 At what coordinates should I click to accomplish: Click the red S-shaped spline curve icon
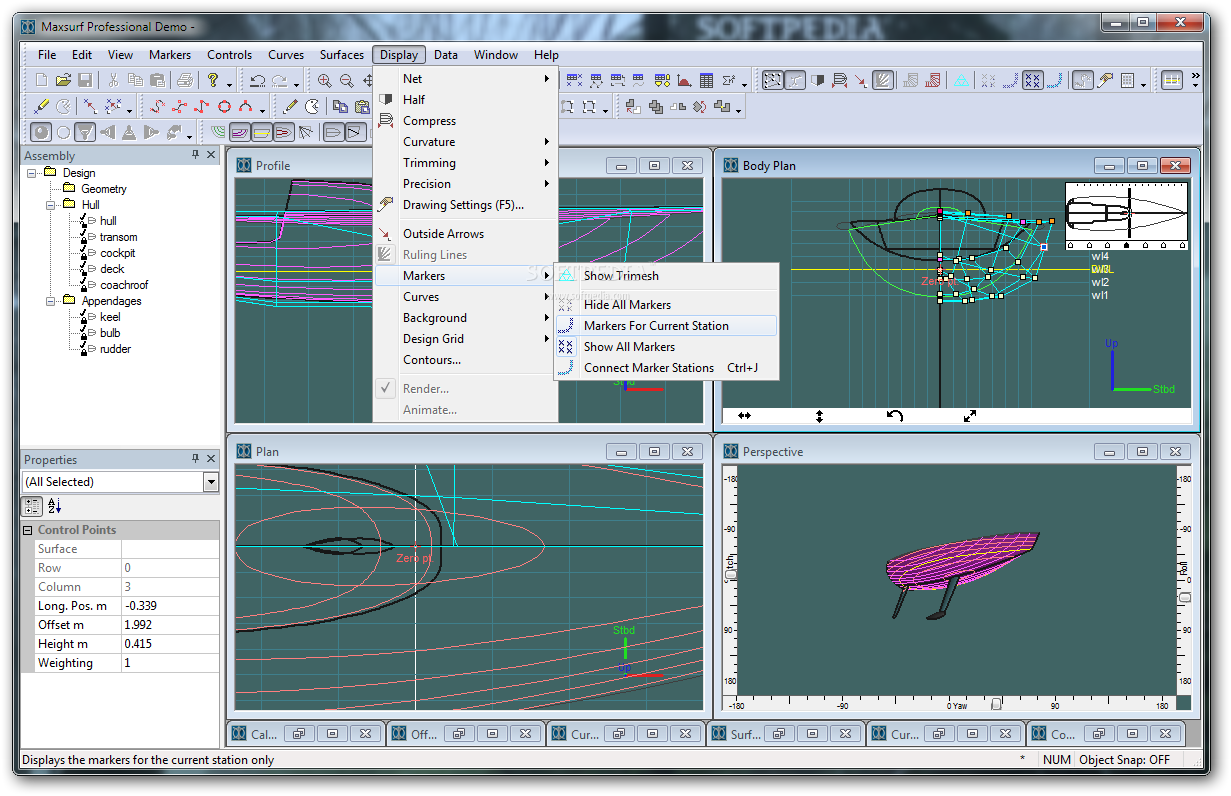coord(157,106)
